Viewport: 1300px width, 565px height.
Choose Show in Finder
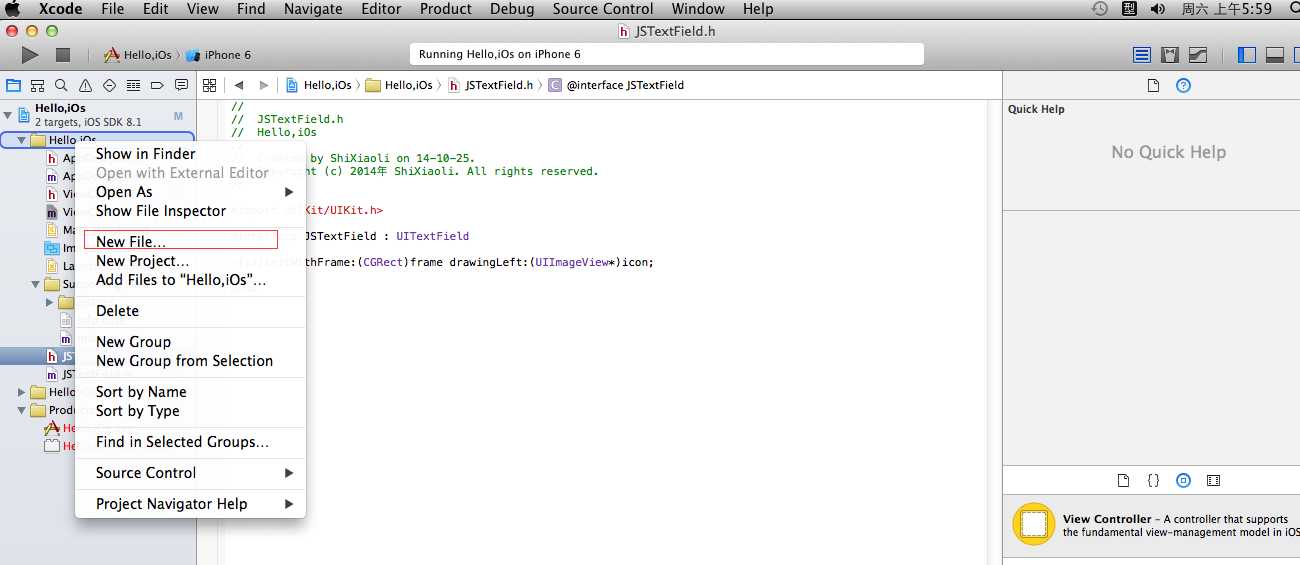tap(190, 154)
